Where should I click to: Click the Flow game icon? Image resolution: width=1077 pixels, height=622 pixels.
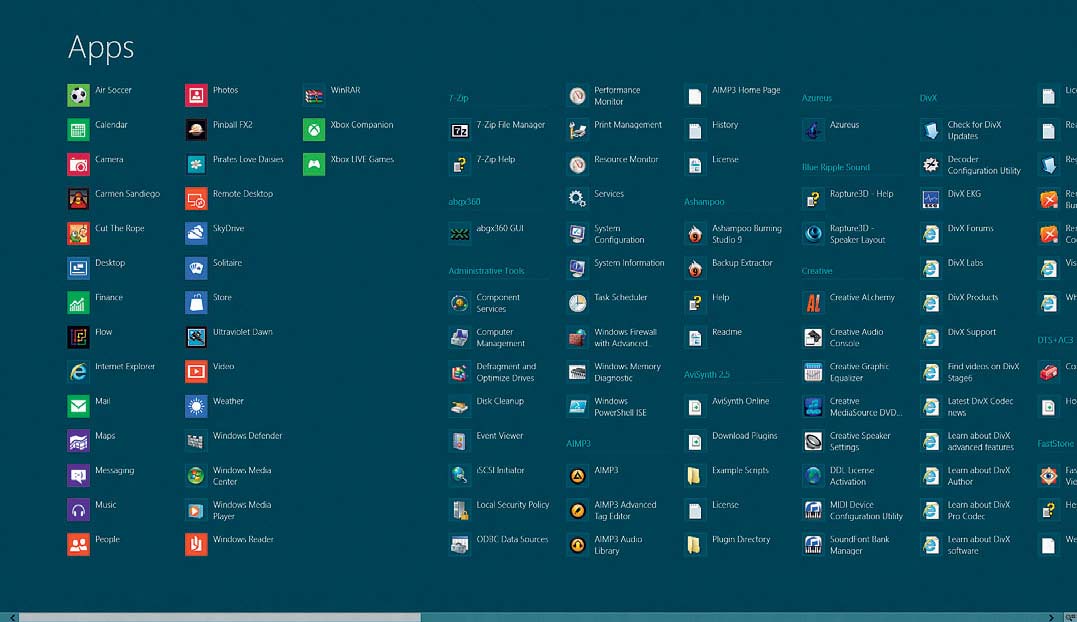[x=78, y=337]
